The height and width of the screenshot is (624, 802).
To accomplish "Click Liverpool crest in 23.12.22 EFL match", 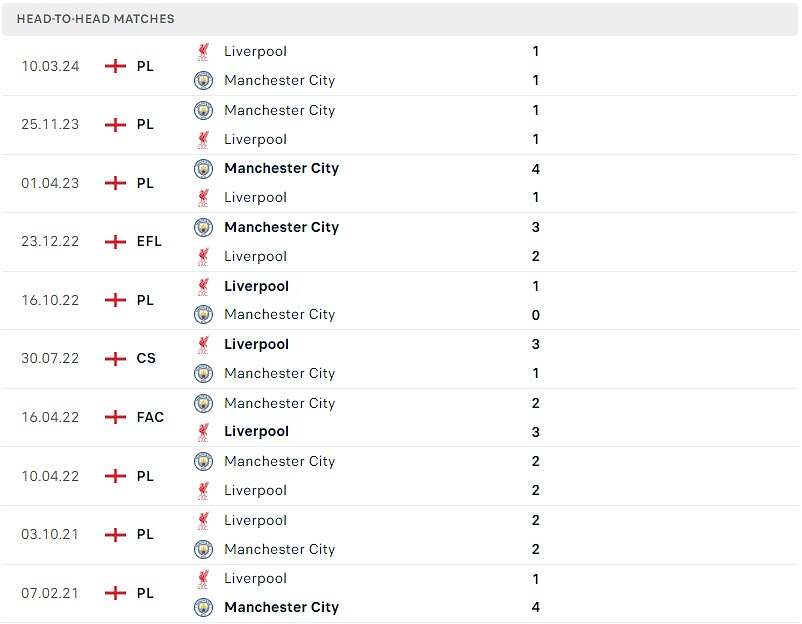I will [x=204, y=256].
